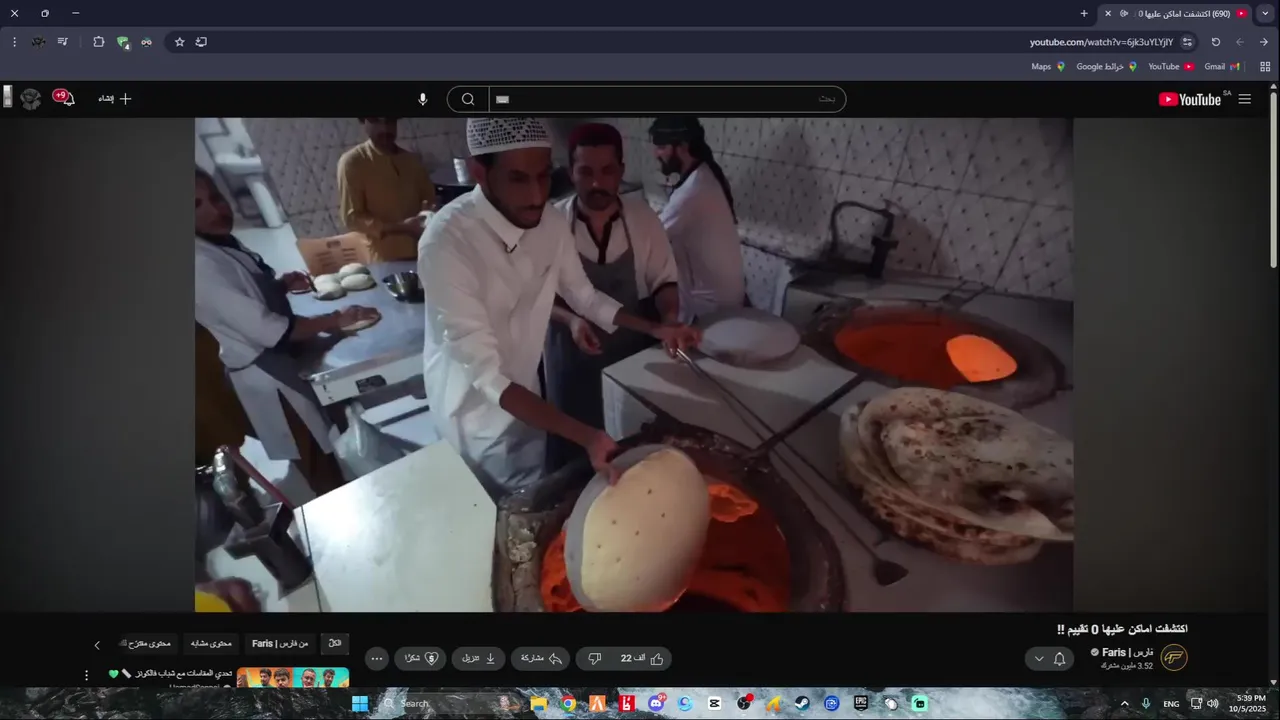The width and height of the screenshot is (1280, 720).
Task: Switch ENG input language indicator
Action: (1171, 704)
